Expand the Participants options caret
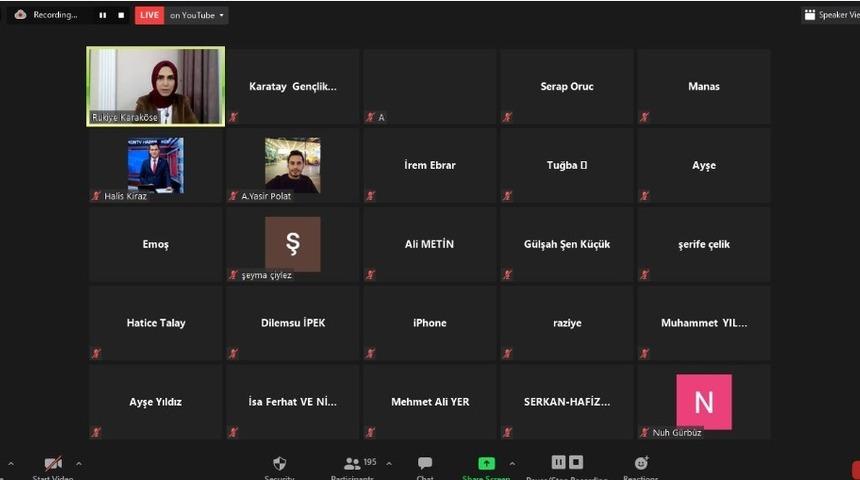Screen dimensions: 860x480 pyautogui.click(x=389, y=464)
